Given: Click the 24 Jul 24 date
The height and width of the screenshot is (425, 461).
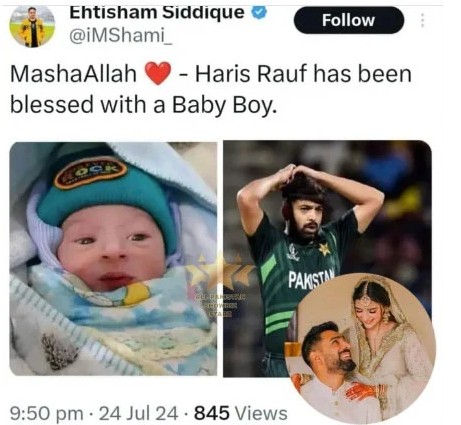Looking at the screenshot, I should pos(139,413).
